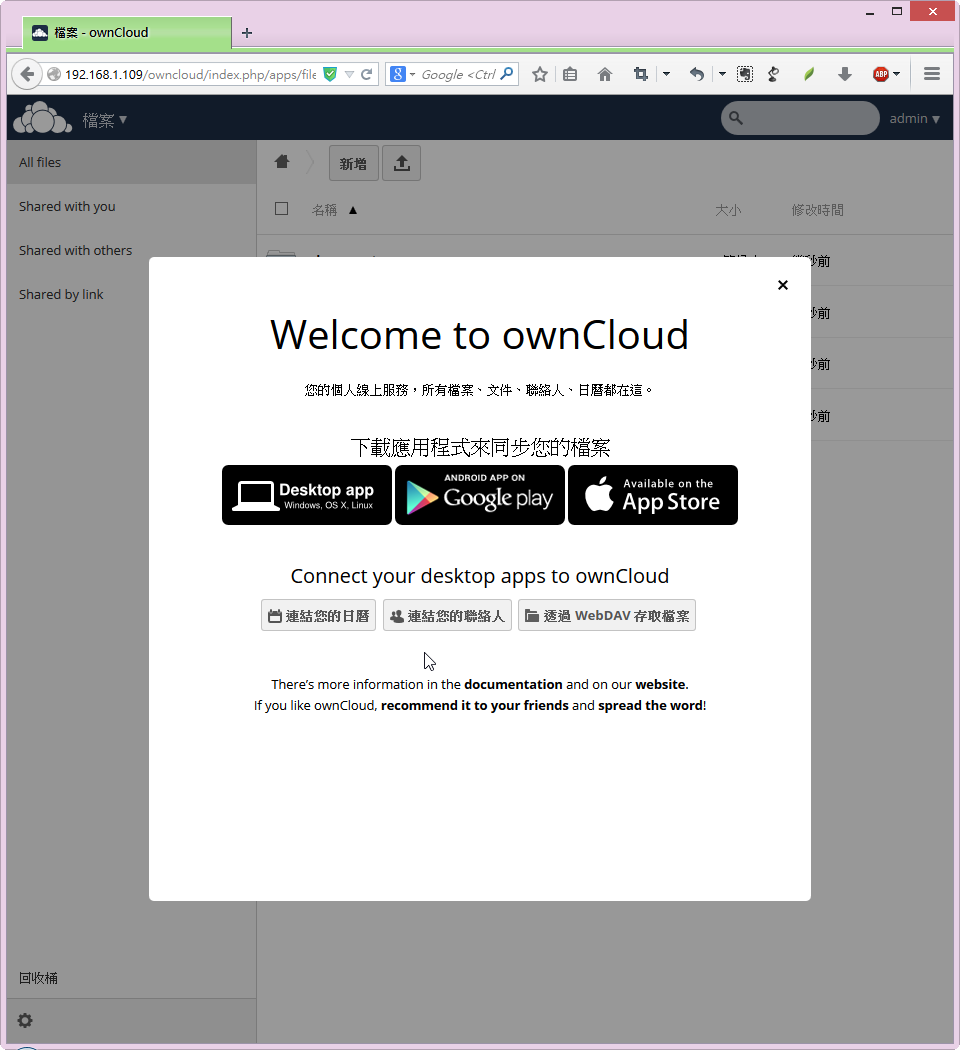Click the search magnifier in browser search box
This screenshot has width=960, height=1050.
point(507,74)
